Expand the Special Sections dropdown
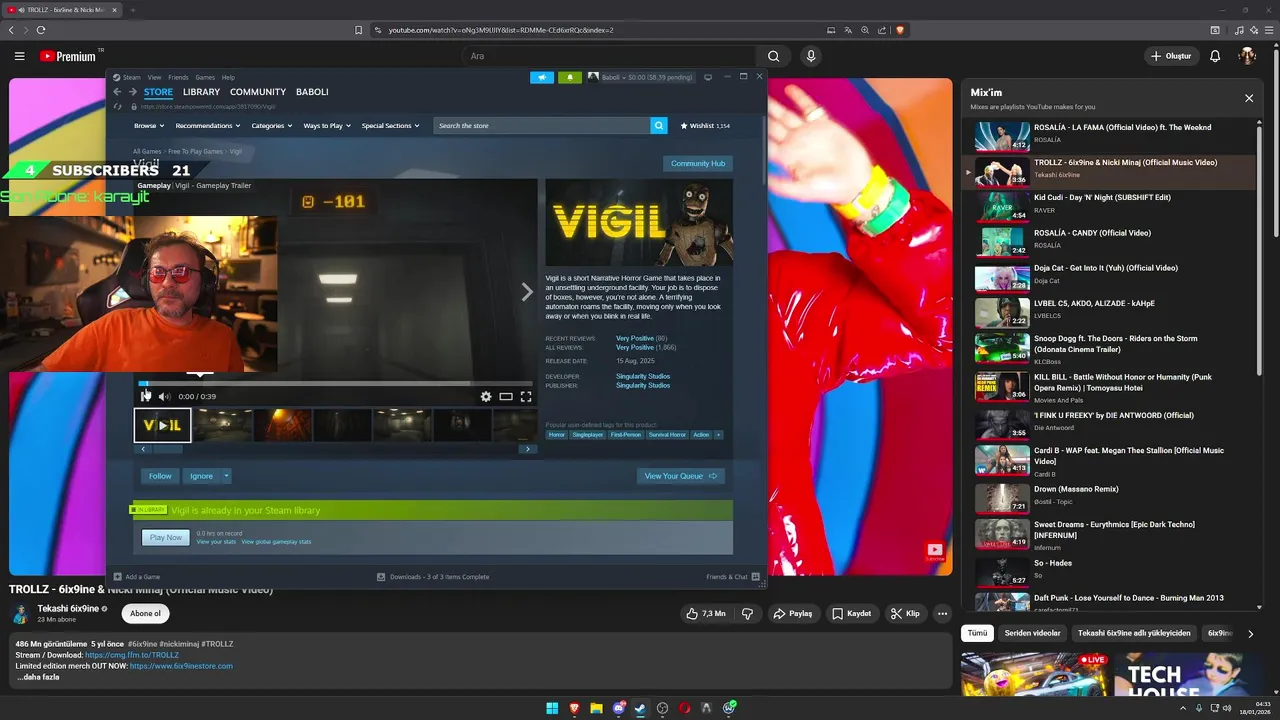This screenshot has height=720, width=1280. pyautogui.click(x=390, y=126)
